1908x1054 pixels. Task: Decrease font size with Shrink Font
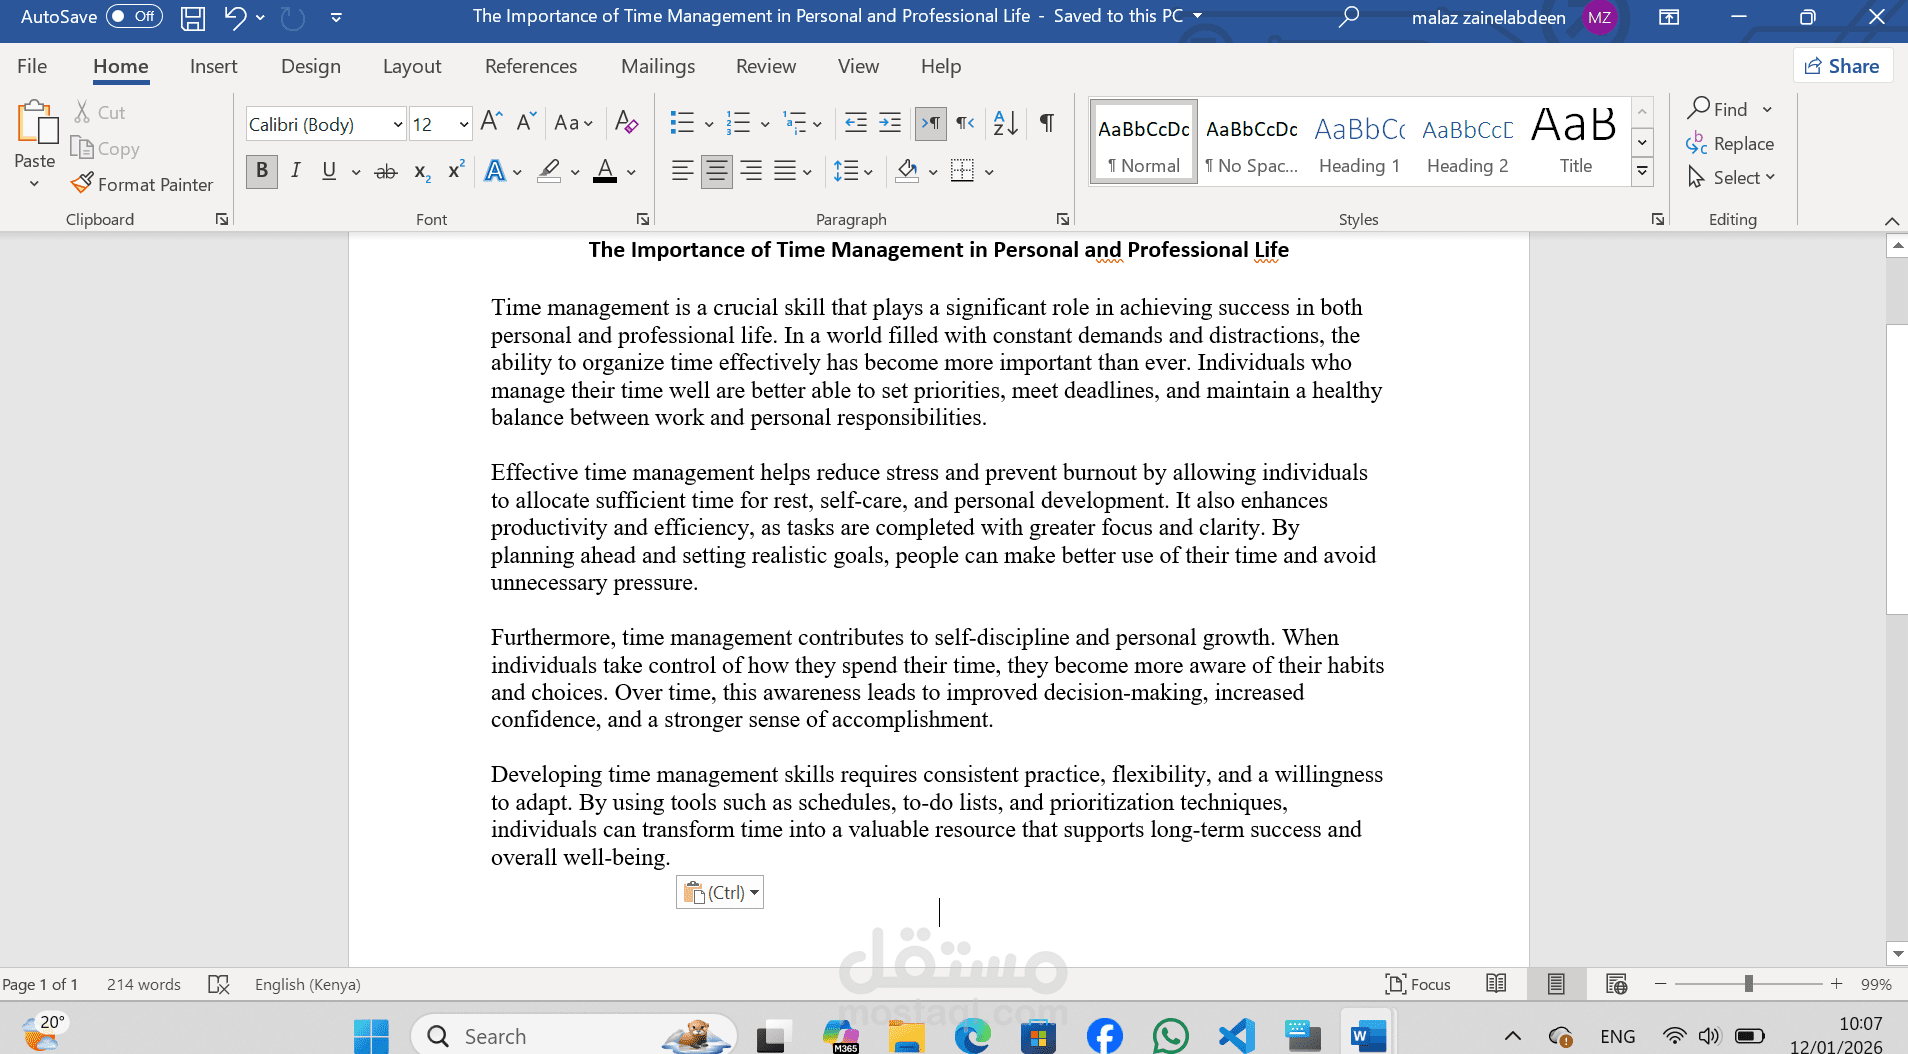[527, 123]
